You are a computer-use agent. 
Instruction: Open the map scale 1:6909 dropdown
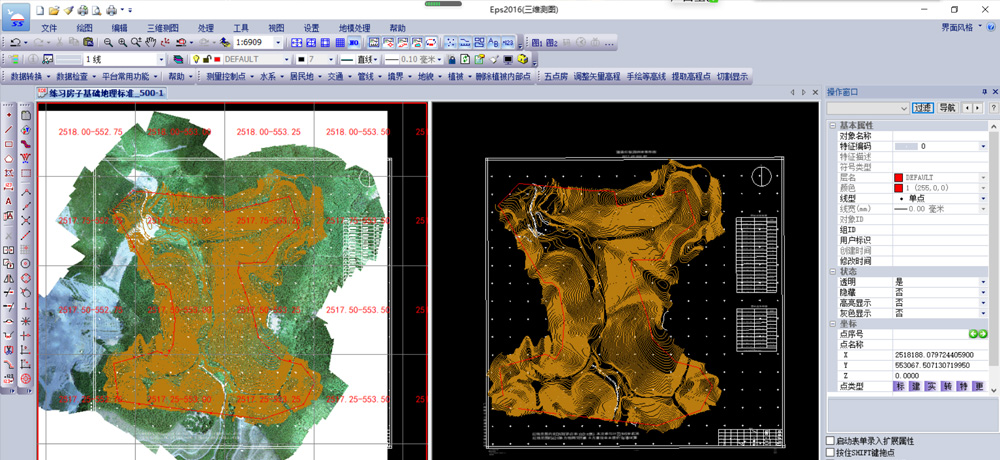coord(278,43)
